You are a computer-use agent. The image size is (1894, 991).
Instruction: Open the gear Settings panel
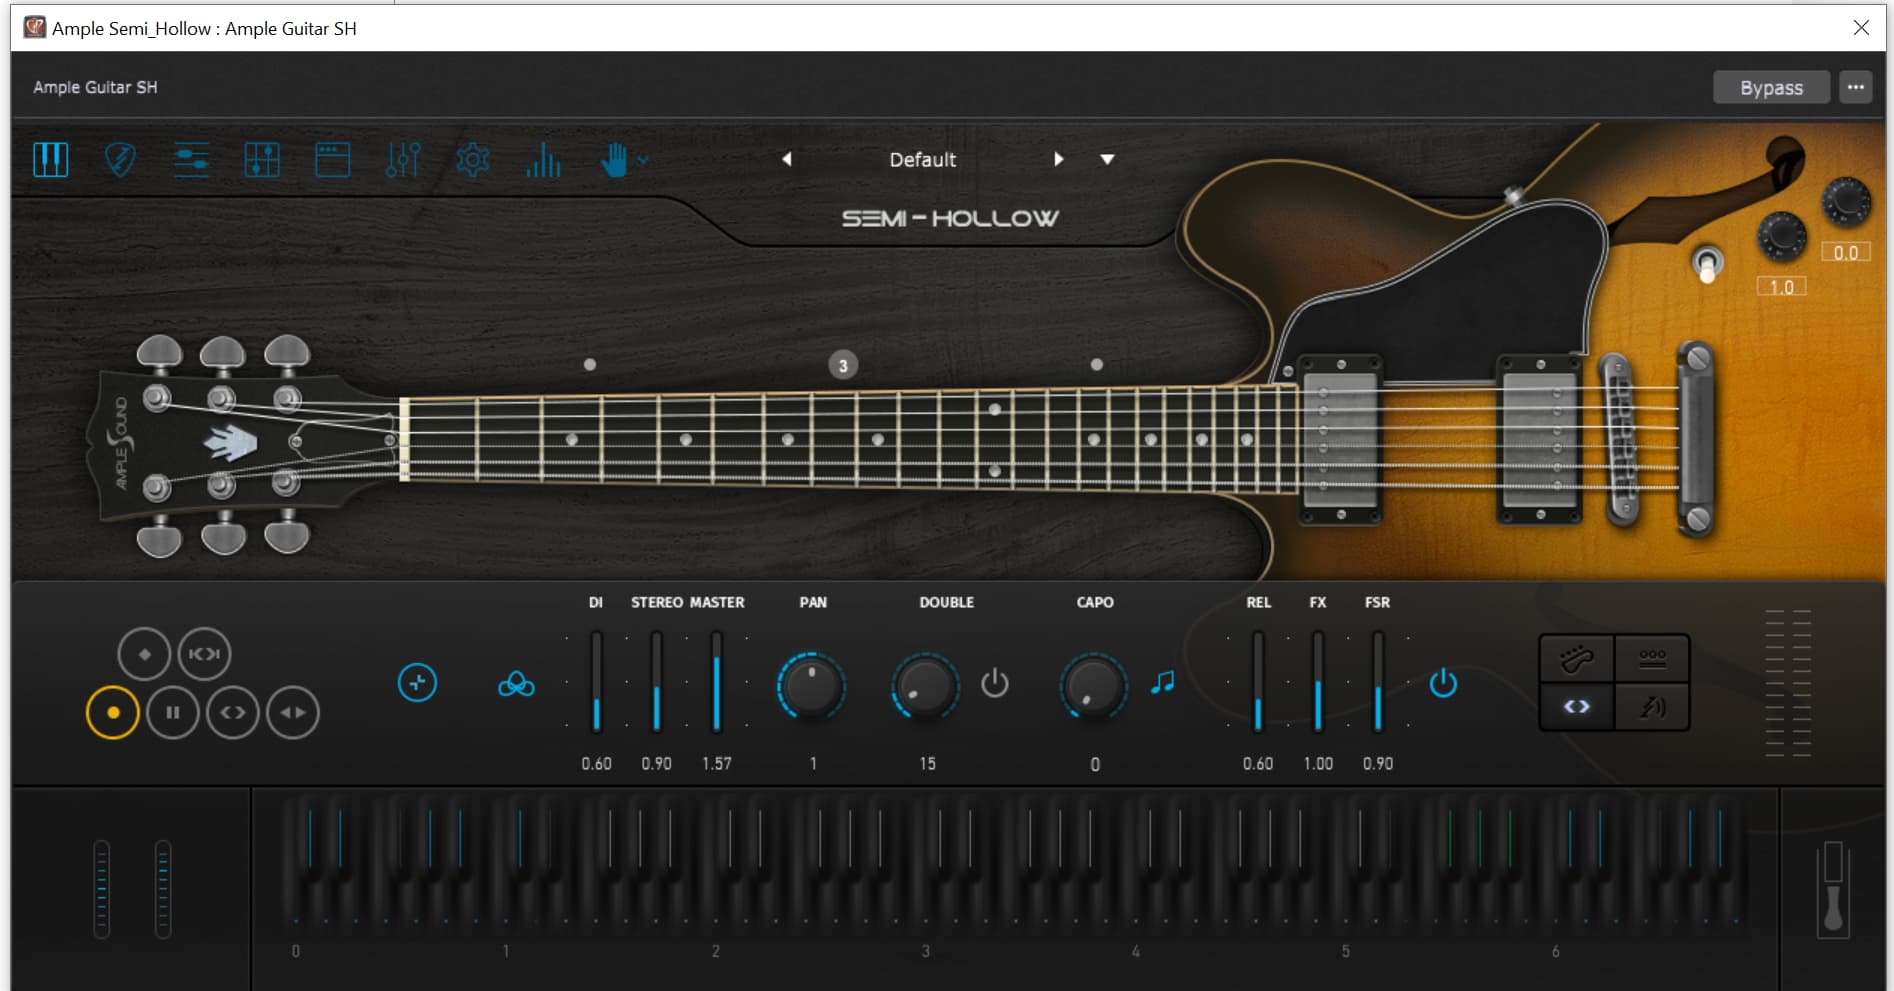473,160
